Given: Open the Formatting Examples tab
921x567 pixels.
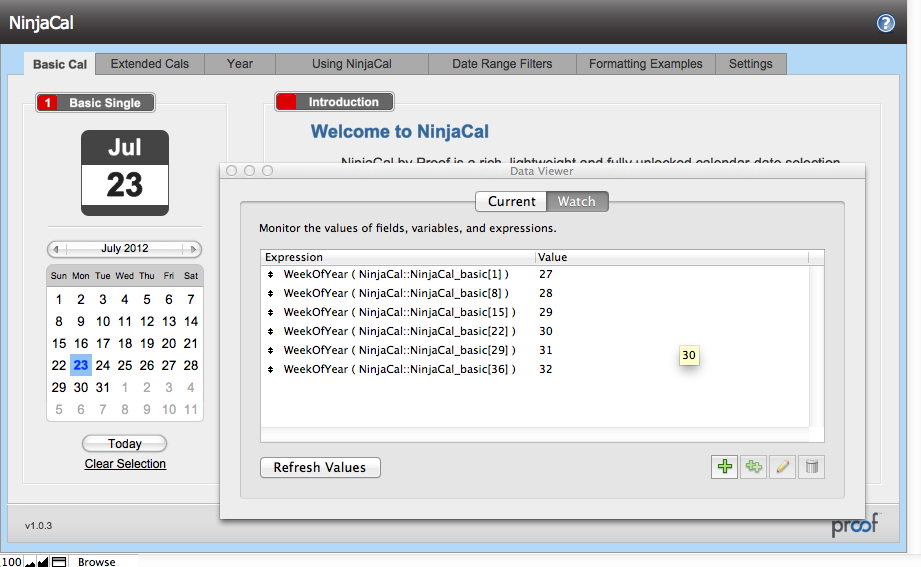Looking at the screenshot, I should [x=646, y=63].
